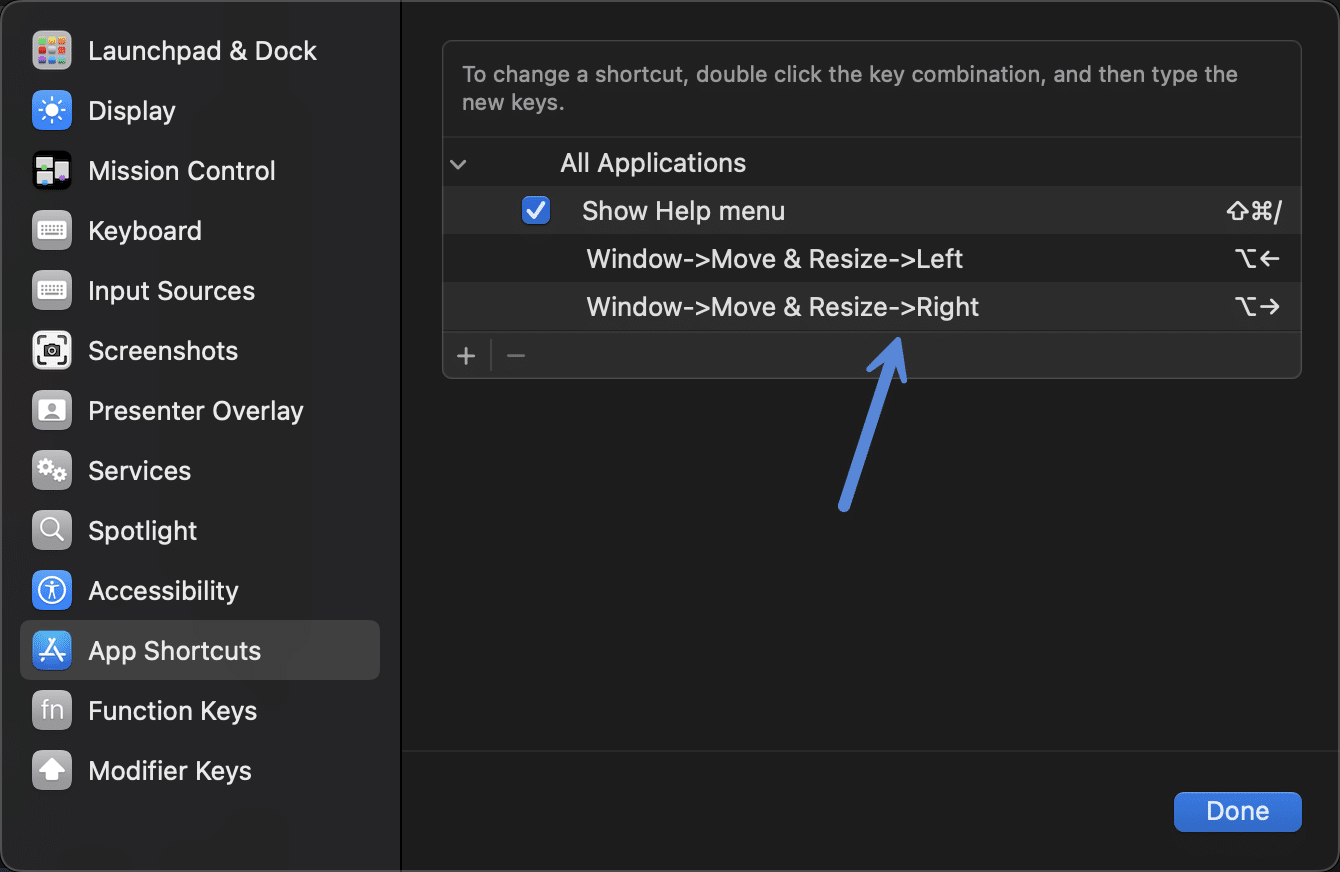Screen dimensions: 1340x872
Task: Open the Presenter Overlay icon
Action: pyautogui.click(x=51, y=410)
